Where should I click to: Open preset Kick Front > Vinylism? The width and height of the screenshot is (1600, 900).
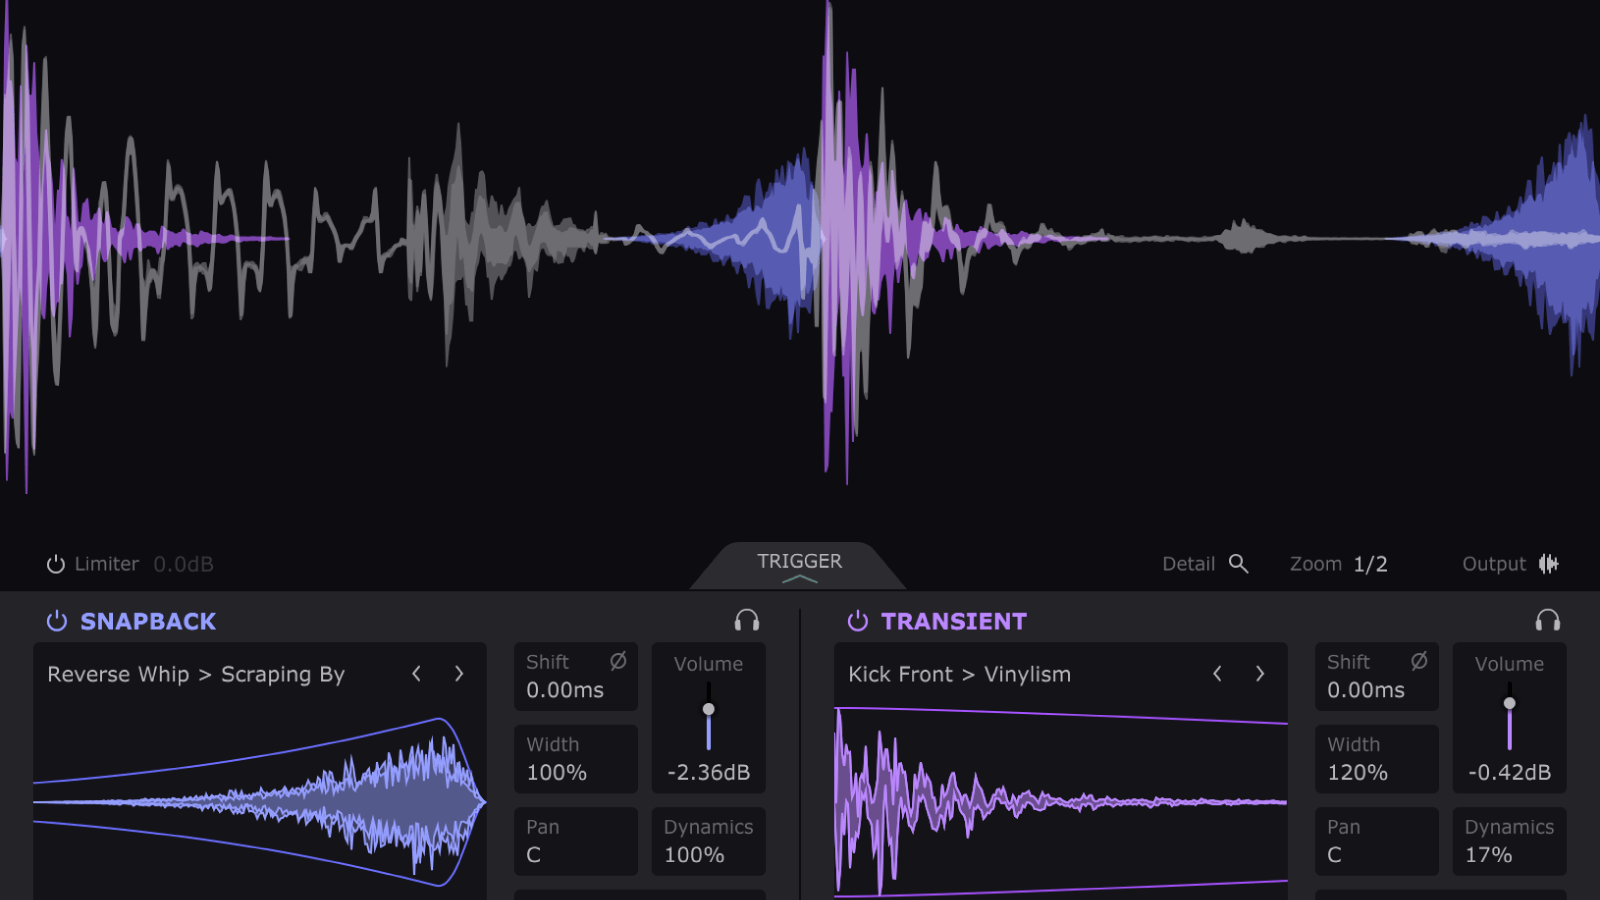coord(958,674)
